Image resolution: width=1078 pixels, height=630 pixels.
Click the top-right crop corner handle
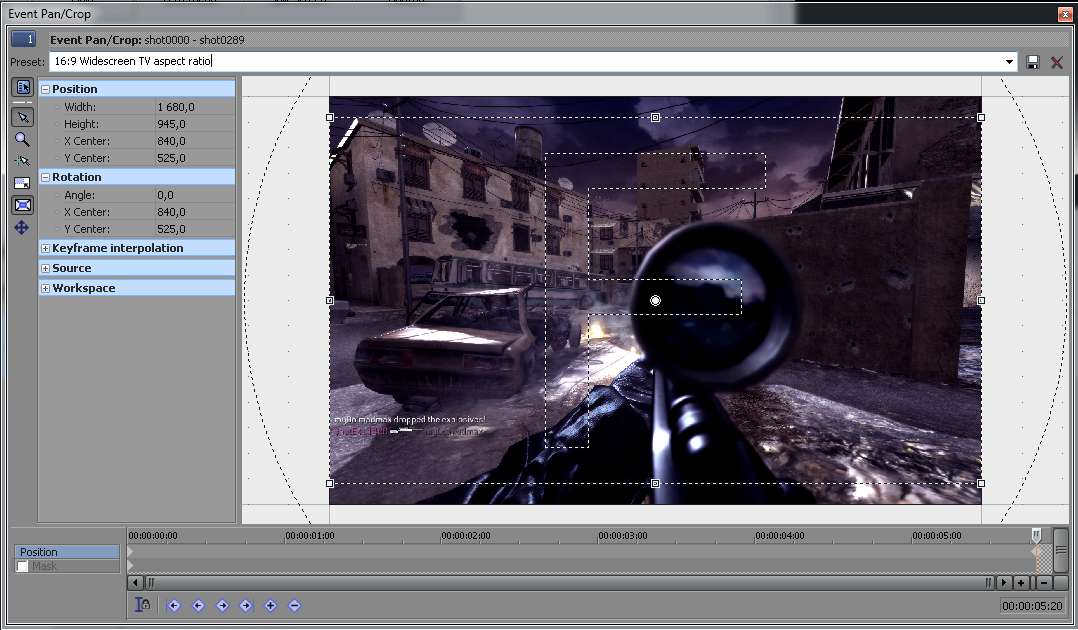(981, 118)
